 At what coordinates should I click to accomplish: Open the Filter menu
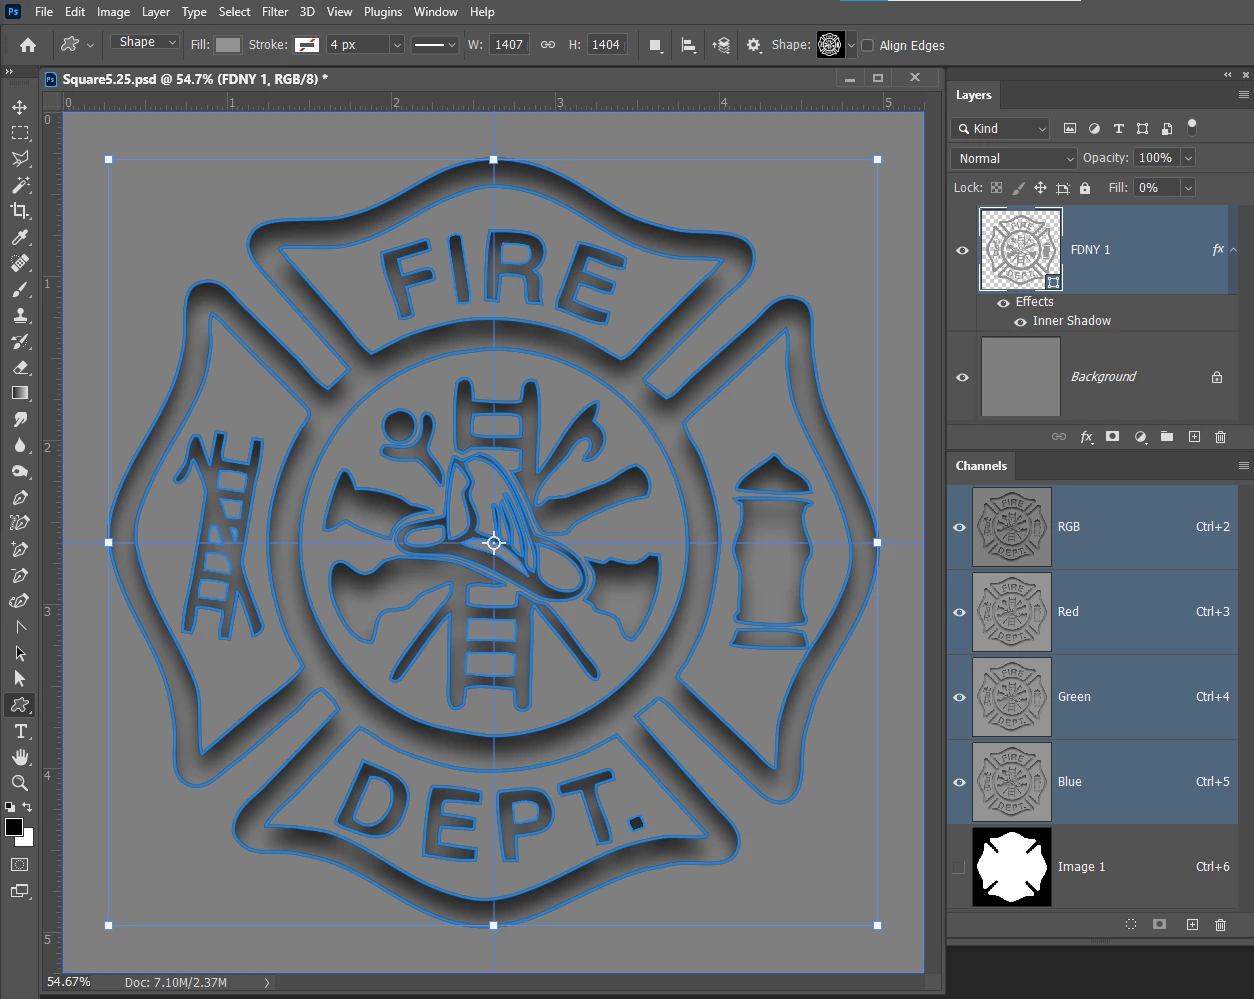pyautogui.click(x=275, y=12)
